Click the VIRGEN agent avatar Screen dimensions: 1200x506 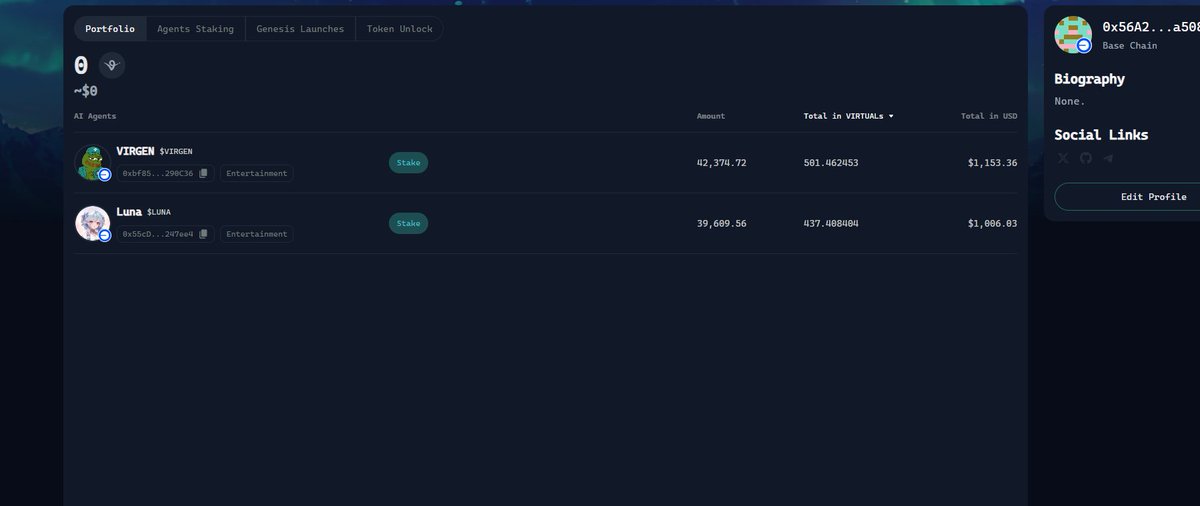pyautogui.click(x=92, y=163)
